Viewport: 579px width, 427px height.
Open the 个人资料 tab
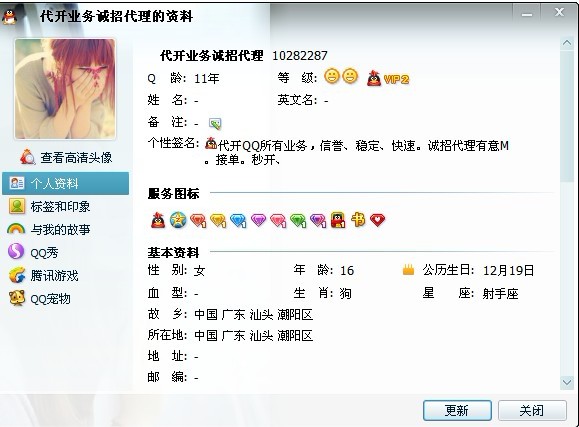click(66, 183)
